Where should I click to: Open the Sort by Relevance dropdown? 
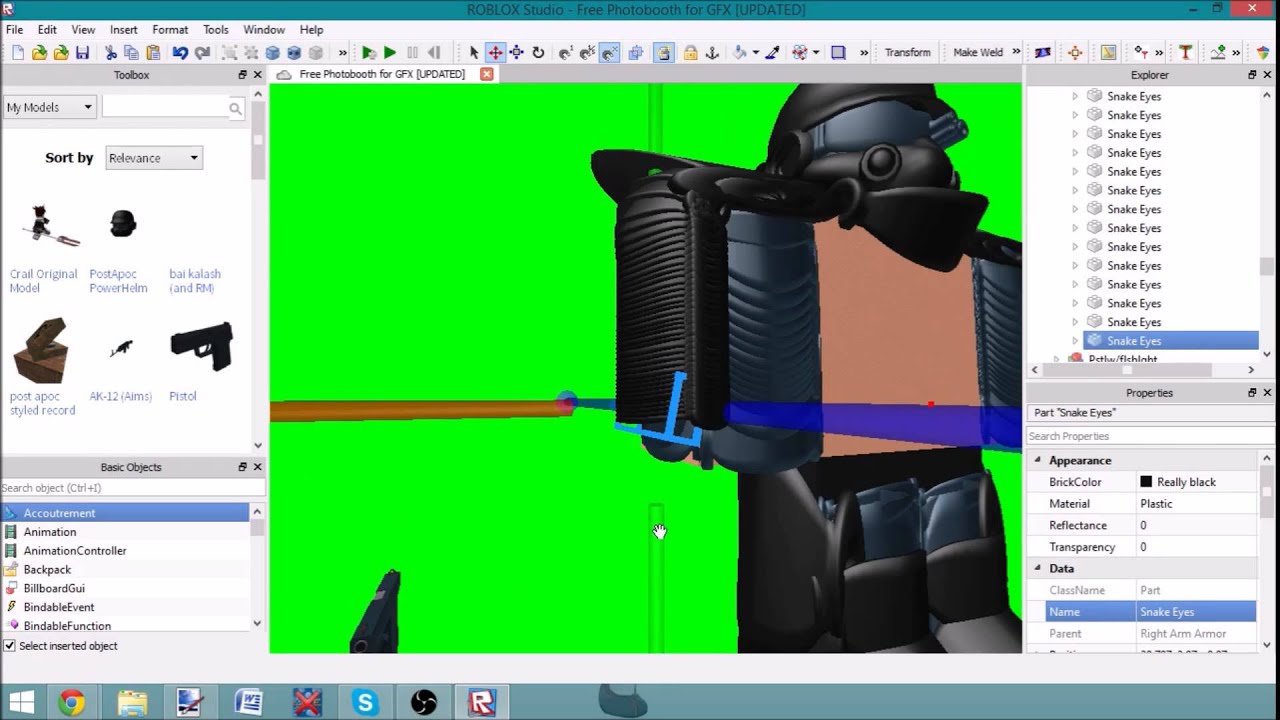(154, 158)
